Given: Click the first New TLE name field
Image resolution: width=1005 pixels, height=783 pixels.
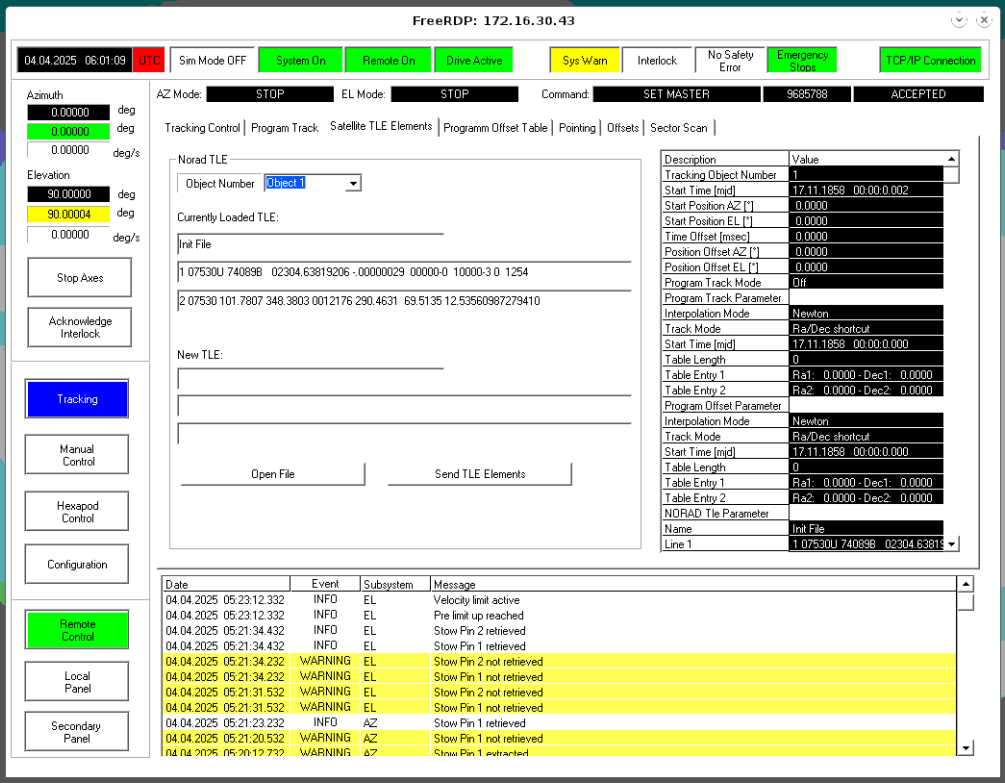Looking at the screenshot, I should (x=311, y=379).
